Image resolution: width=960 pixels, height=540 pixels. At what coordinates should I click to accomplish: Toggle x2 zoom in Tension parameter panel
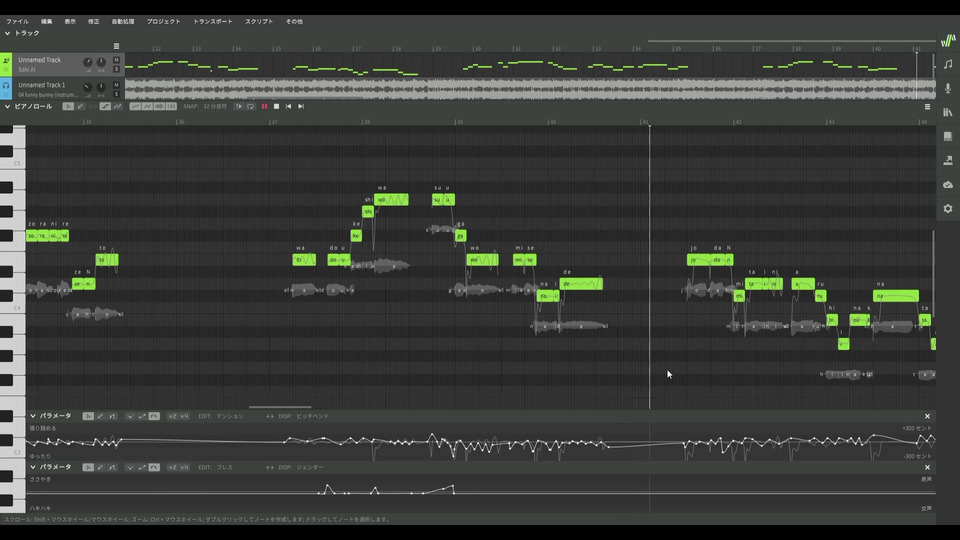click(x=172, y=416)
